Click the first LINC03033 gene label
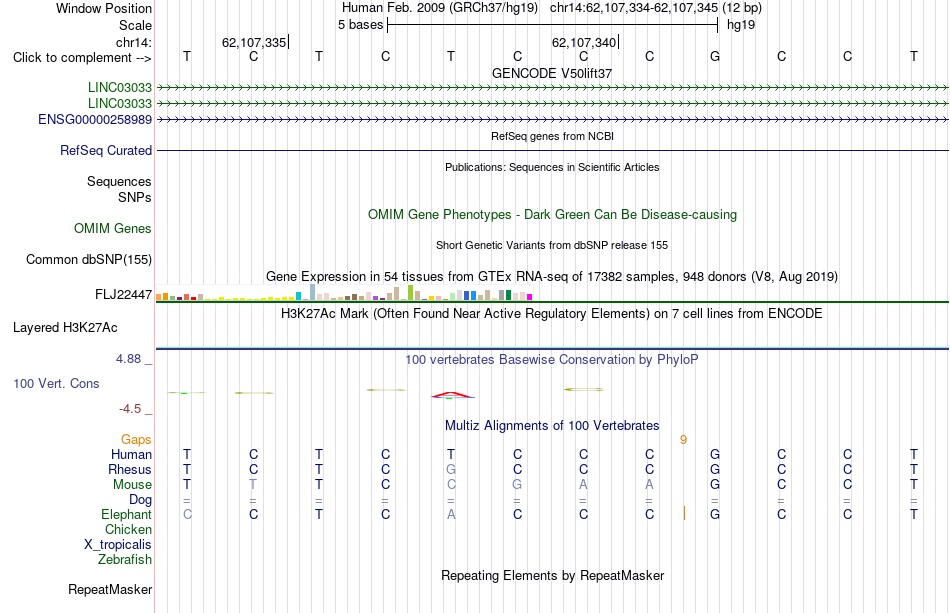This screenshot has width=950, height=613. point(119,87)
